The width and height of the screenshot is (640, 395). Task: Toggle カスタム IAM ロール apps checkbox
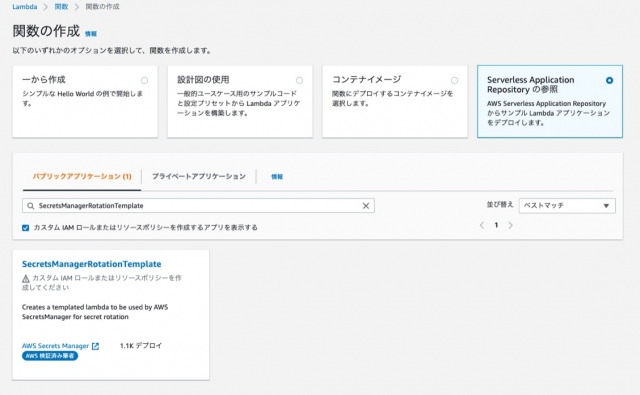pyautogui.click(x=25, y=228)
